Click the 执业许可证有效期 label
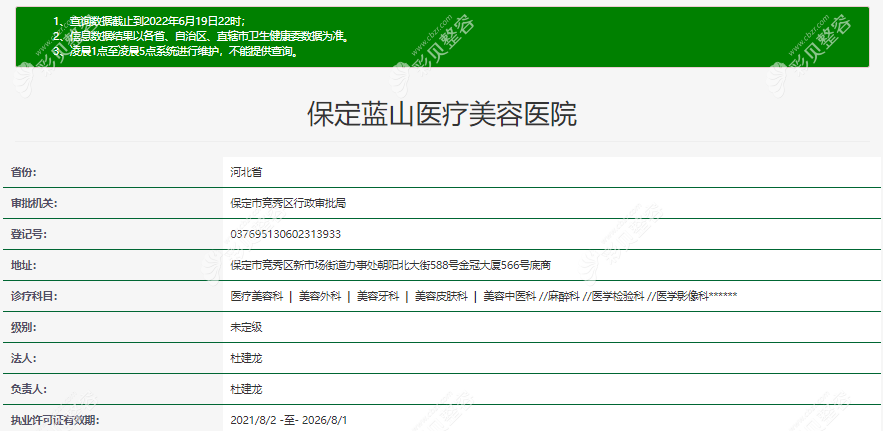 pyautogui.click(x=55, y=420)
